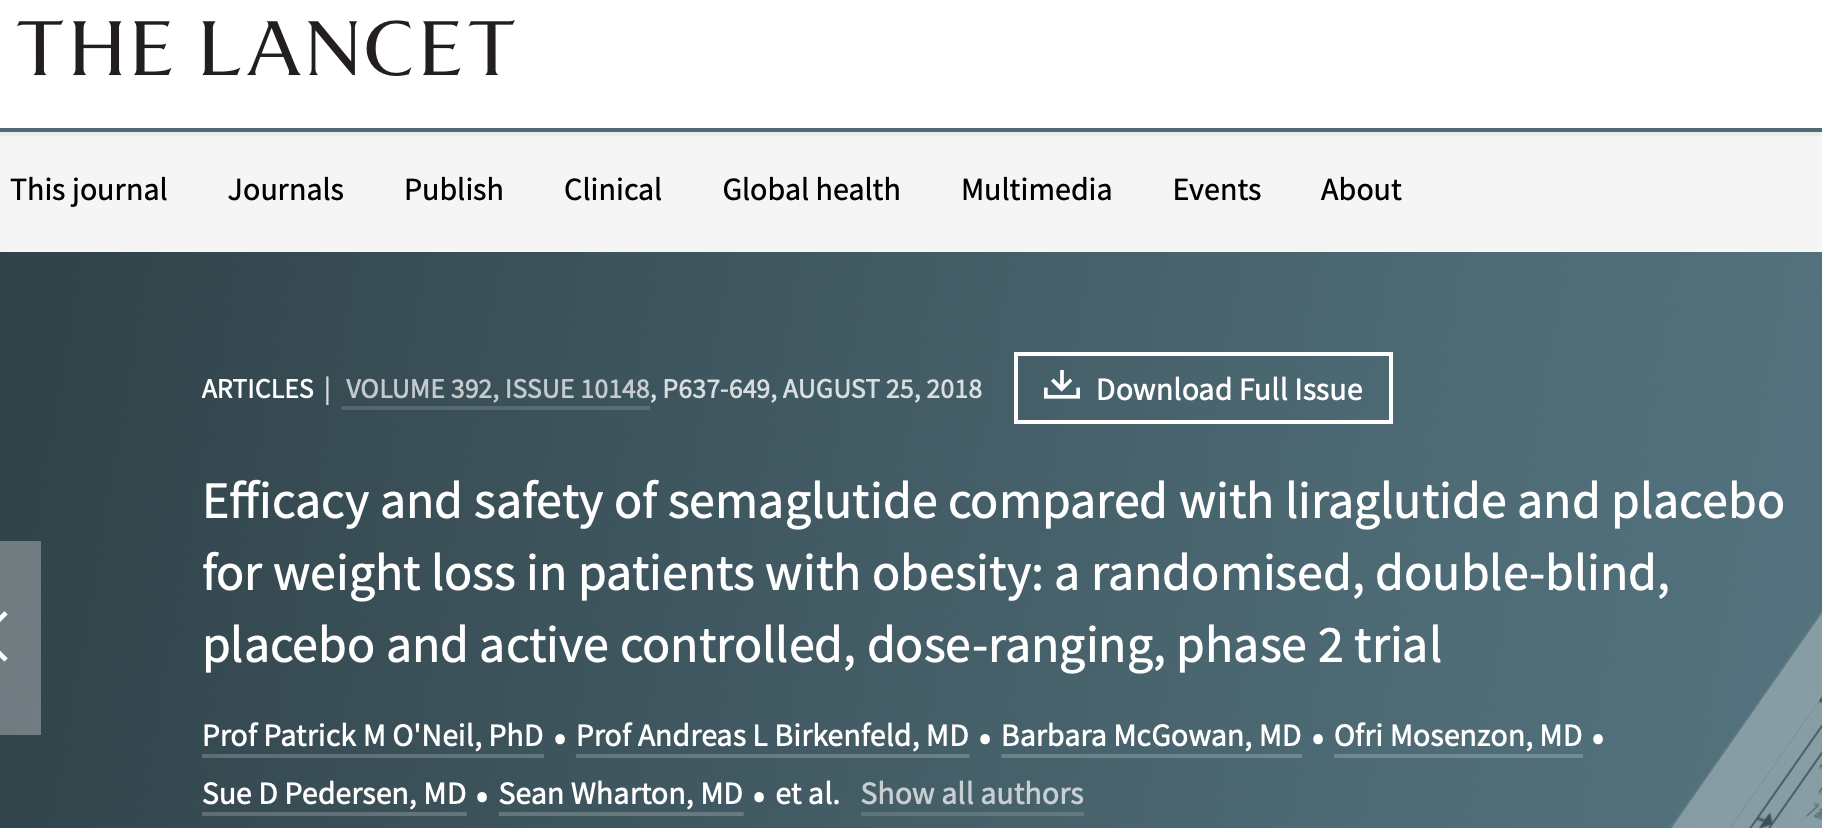Open the This journal menu
This screenshot has height=828, width=1822.
[x=89, y=190]
